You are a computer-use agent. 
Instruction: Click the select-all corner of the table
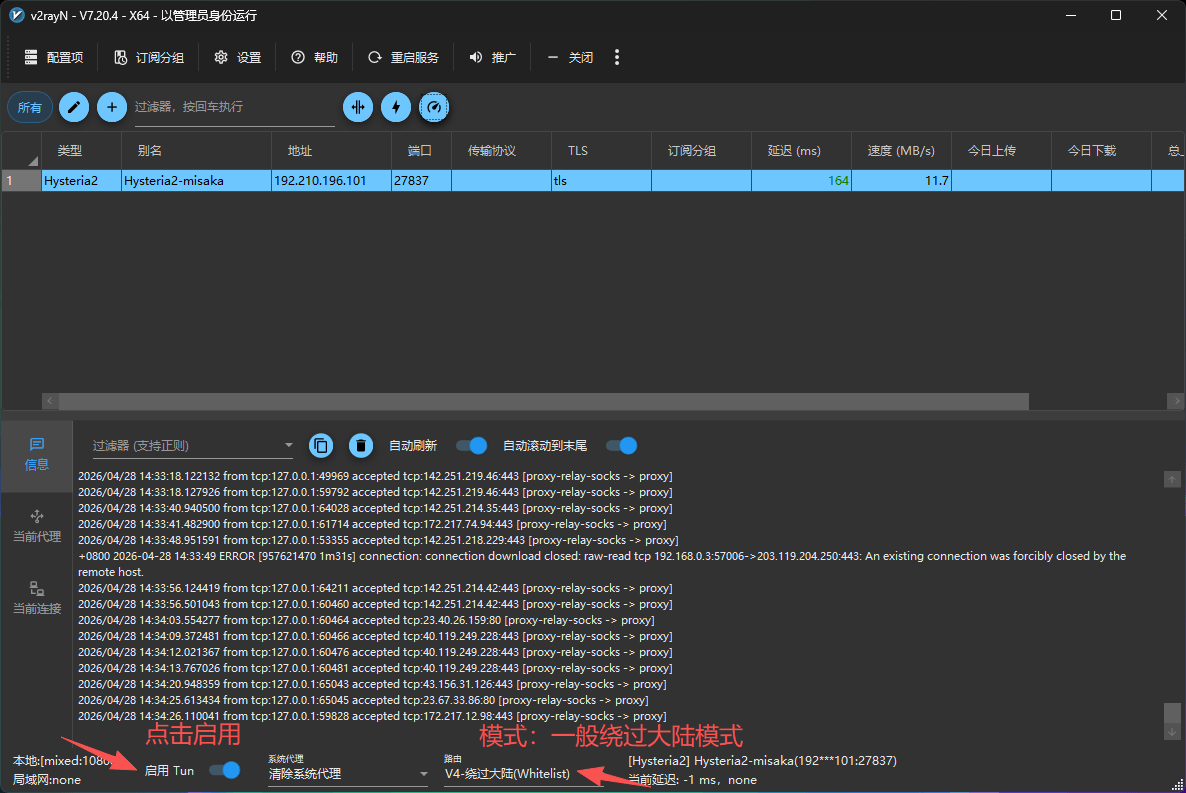tap(21, 151)
